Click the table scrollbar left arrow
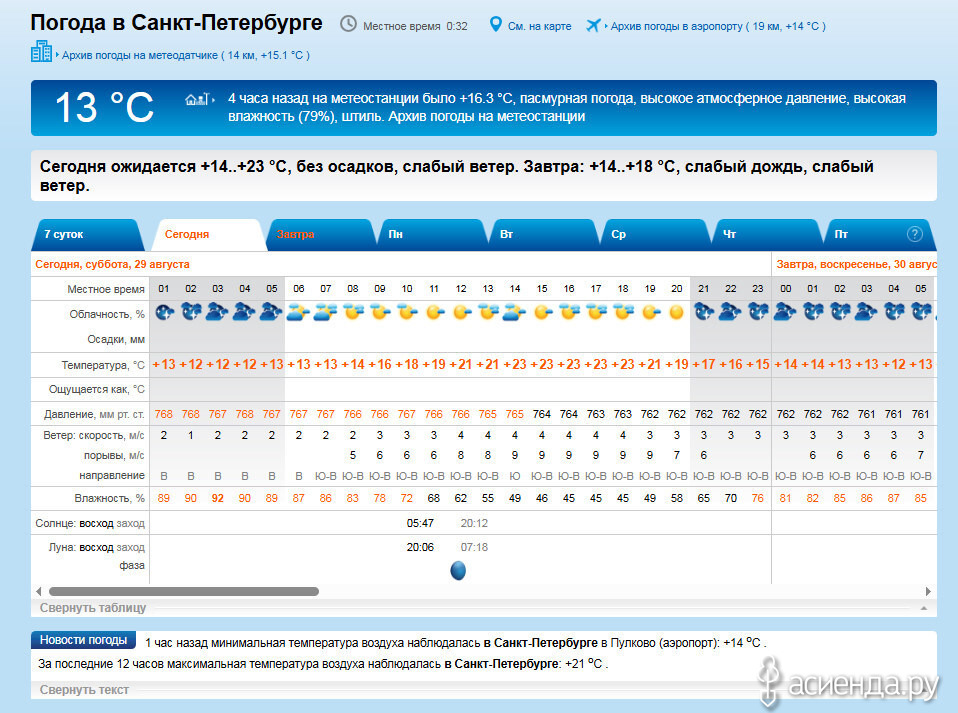The width and height of the screenshot is (958, 713). pyautogui.click(x=38, y=591)
